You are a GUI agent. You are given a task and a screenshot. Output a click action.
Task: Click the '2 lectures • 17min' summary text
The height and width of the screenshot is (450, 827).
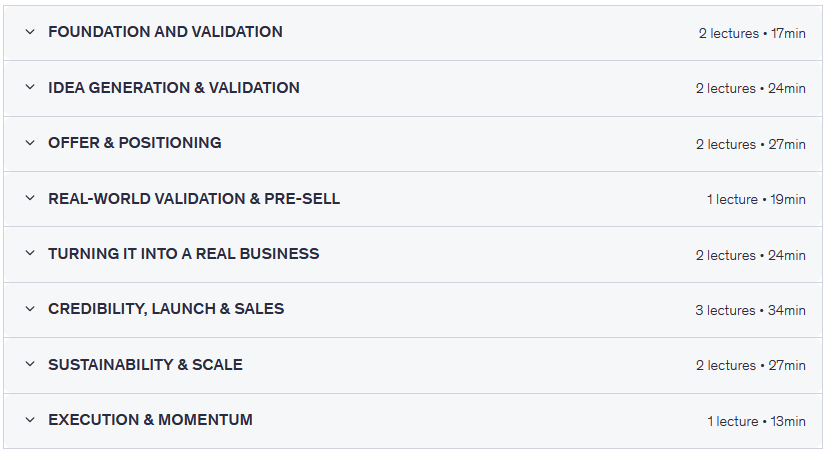(x=751, y=33)
